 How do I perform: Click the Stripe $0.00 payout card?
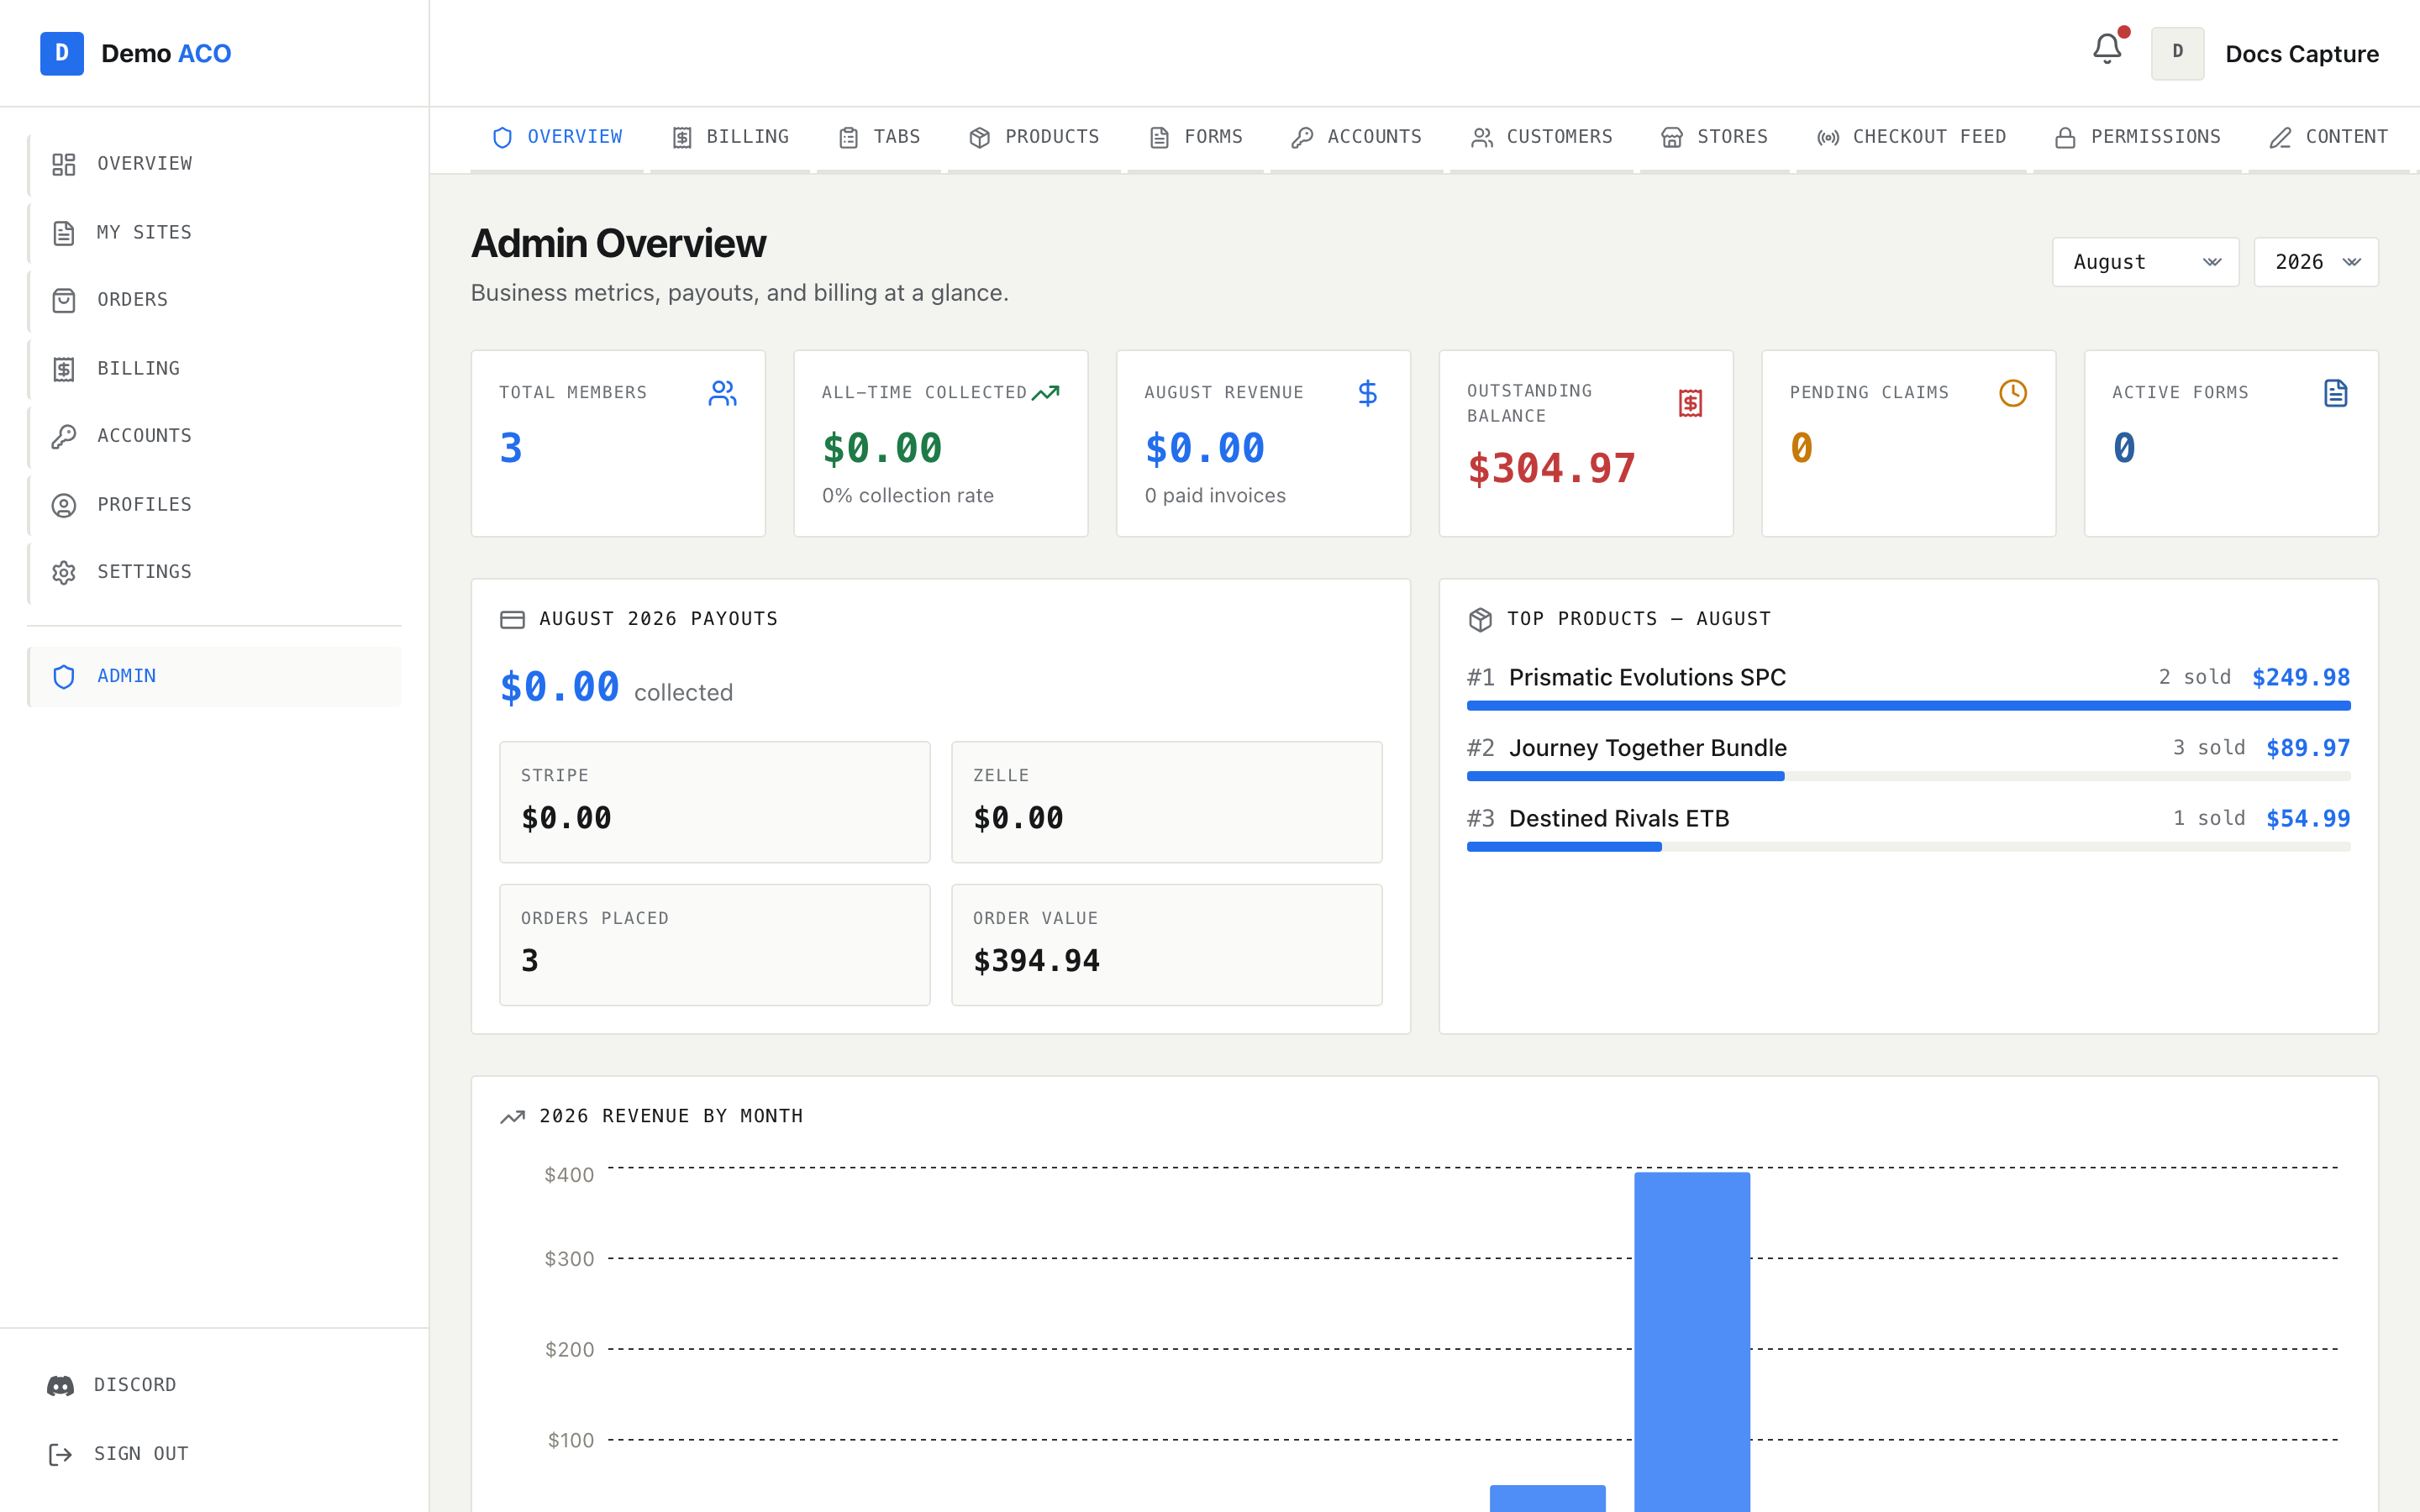(714, 802)
